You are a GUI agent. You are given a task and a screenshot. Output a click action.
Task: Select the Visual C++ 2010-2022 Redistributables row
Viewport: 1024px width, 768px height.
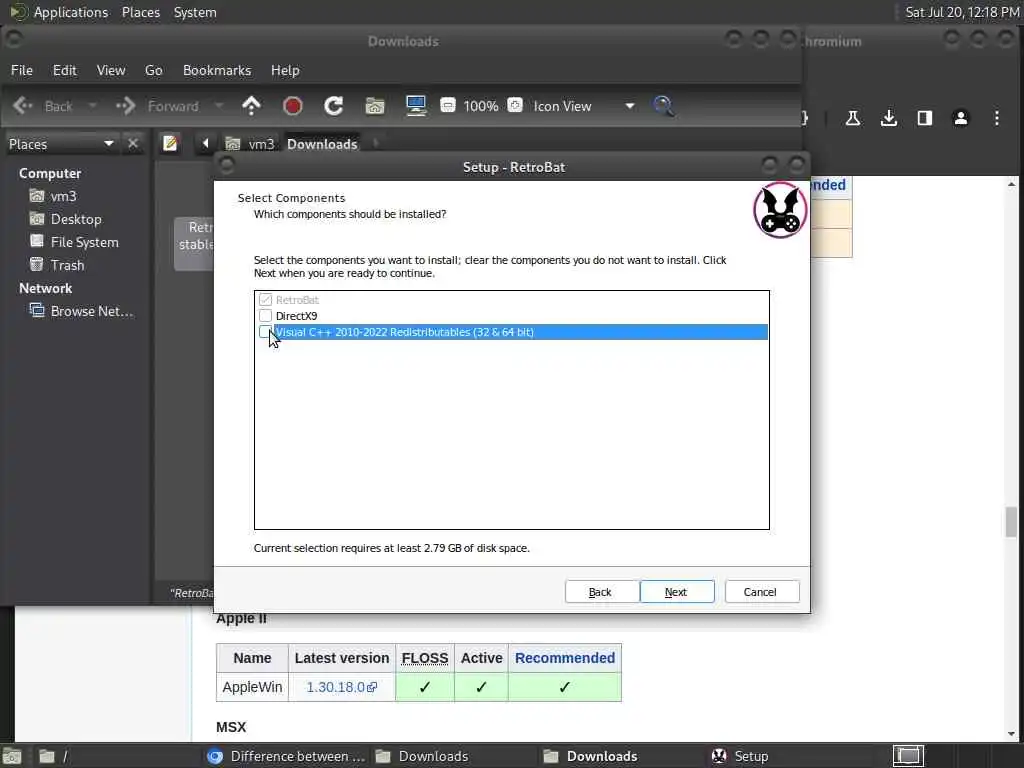[520, 332]
